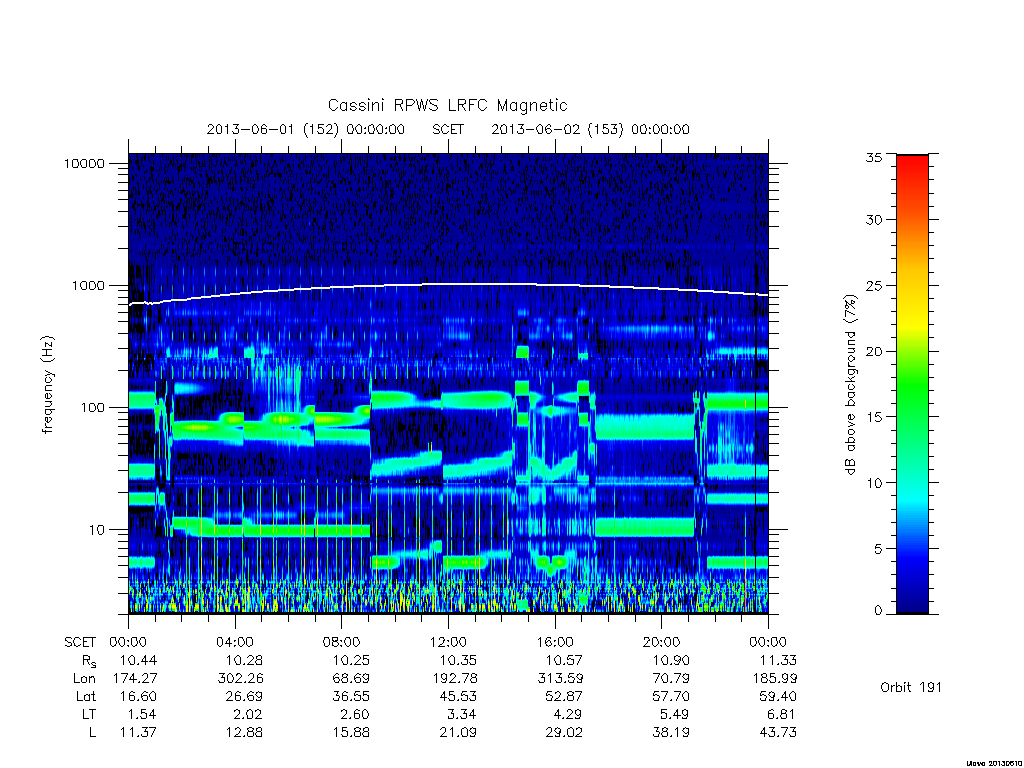Click "dB above background (7%)" color bar label
The width and height of the screenshot is (1024, 768).
(x=850, y=385)
